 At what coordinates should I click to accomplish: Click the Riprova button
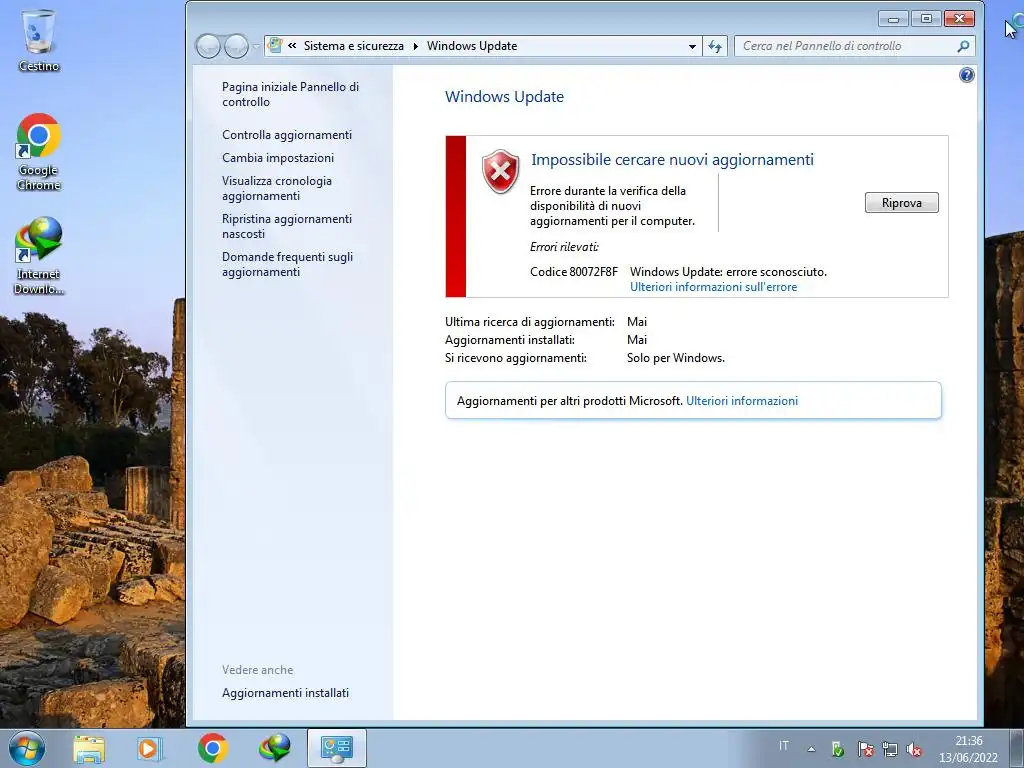(901, 202)
